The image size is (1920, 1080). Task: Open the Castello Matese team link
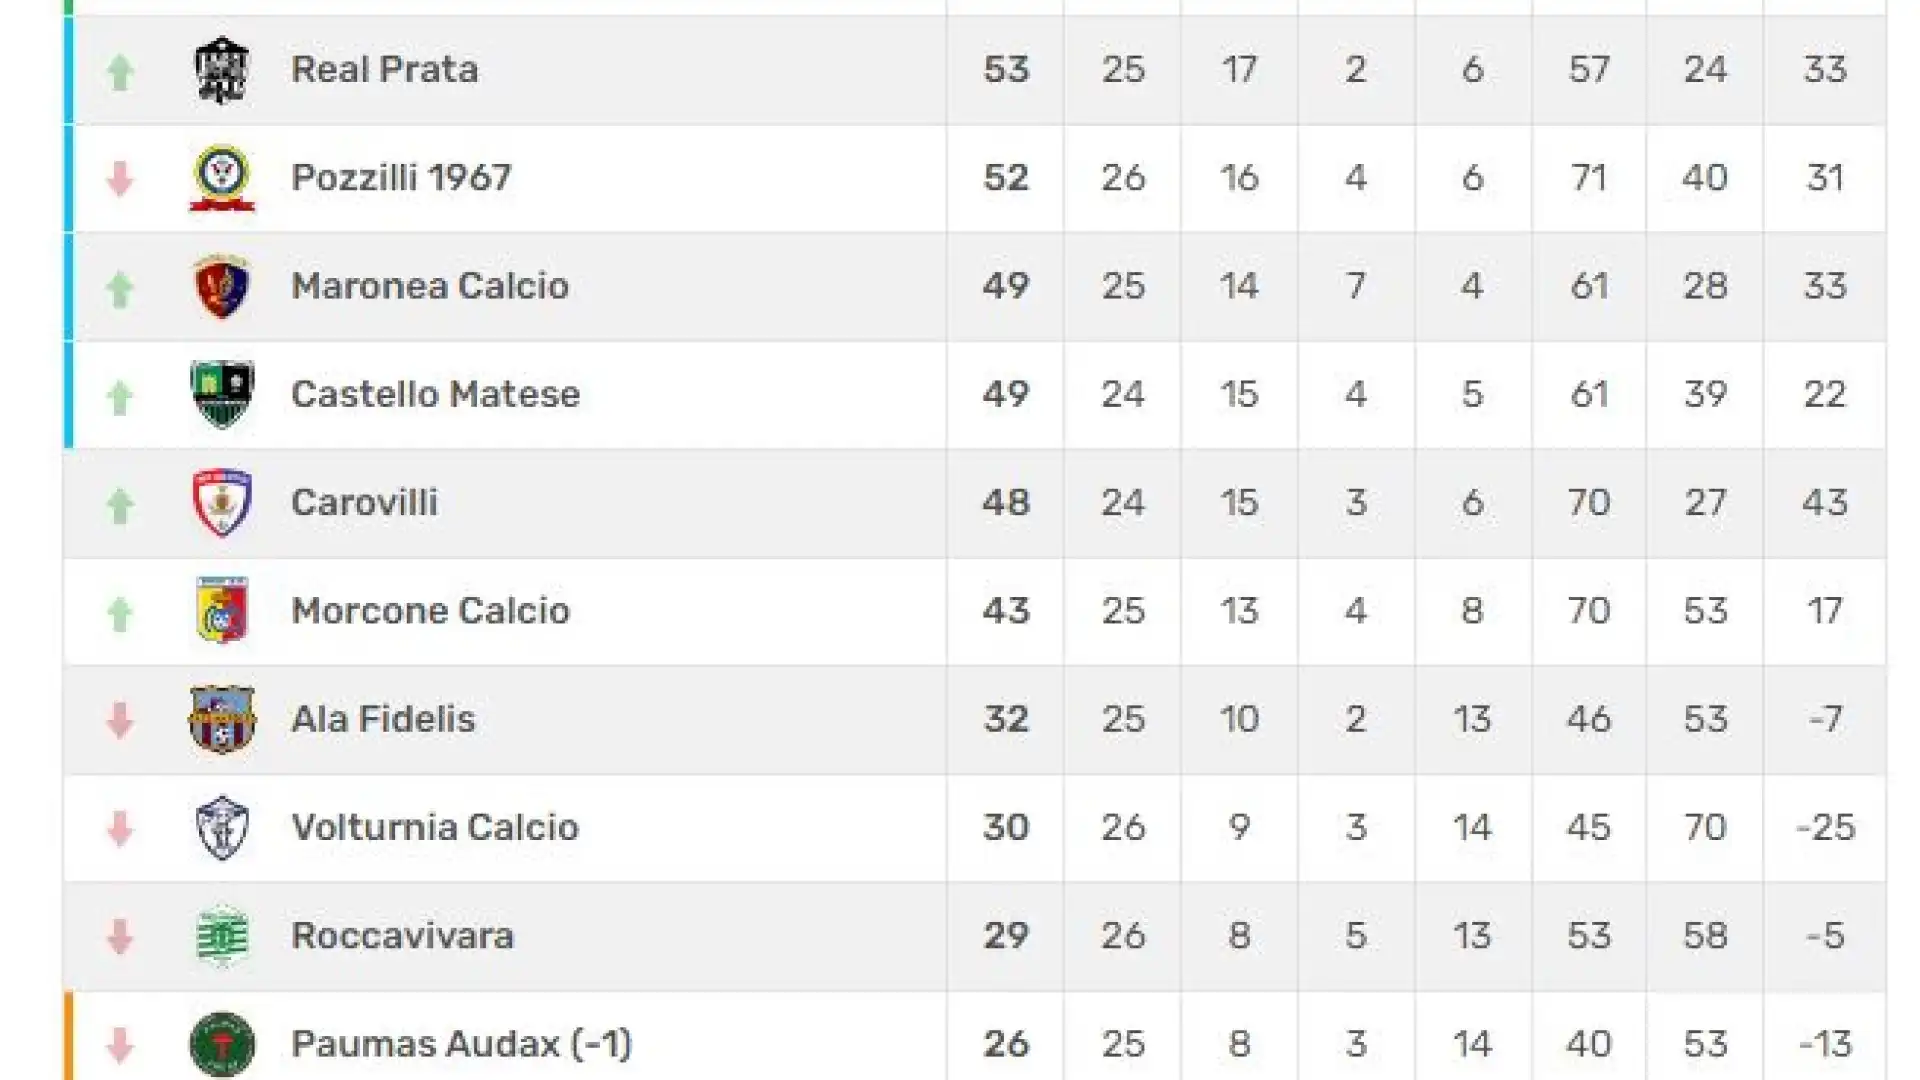point(435,394)
